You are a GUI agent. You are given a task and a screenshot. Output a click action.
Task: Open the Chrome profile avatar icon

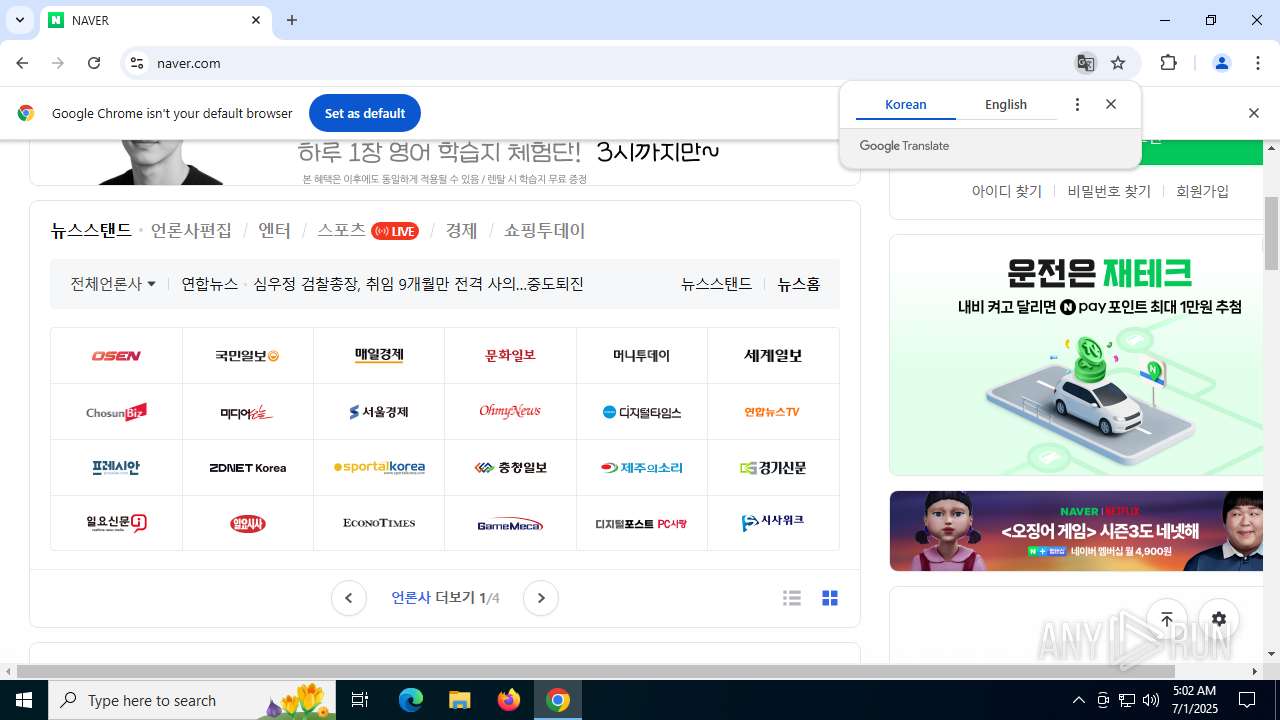click(1221, 63)
